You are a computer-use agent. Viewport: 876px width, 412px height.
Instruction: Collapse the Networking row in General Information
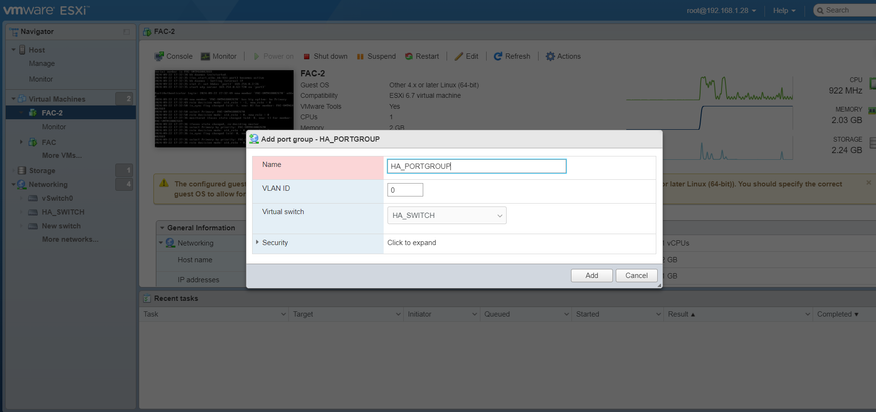[x=161, y=243]
